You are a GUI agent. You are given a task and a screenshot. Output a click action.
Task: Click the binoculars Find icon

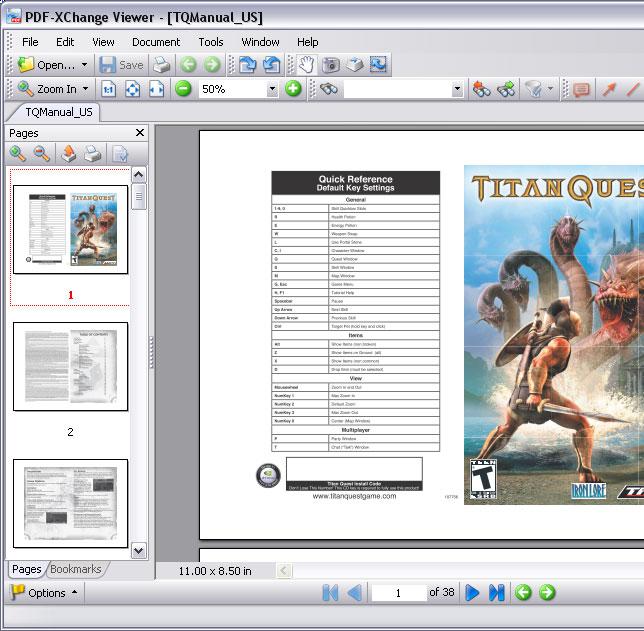[x=329, y=89]
